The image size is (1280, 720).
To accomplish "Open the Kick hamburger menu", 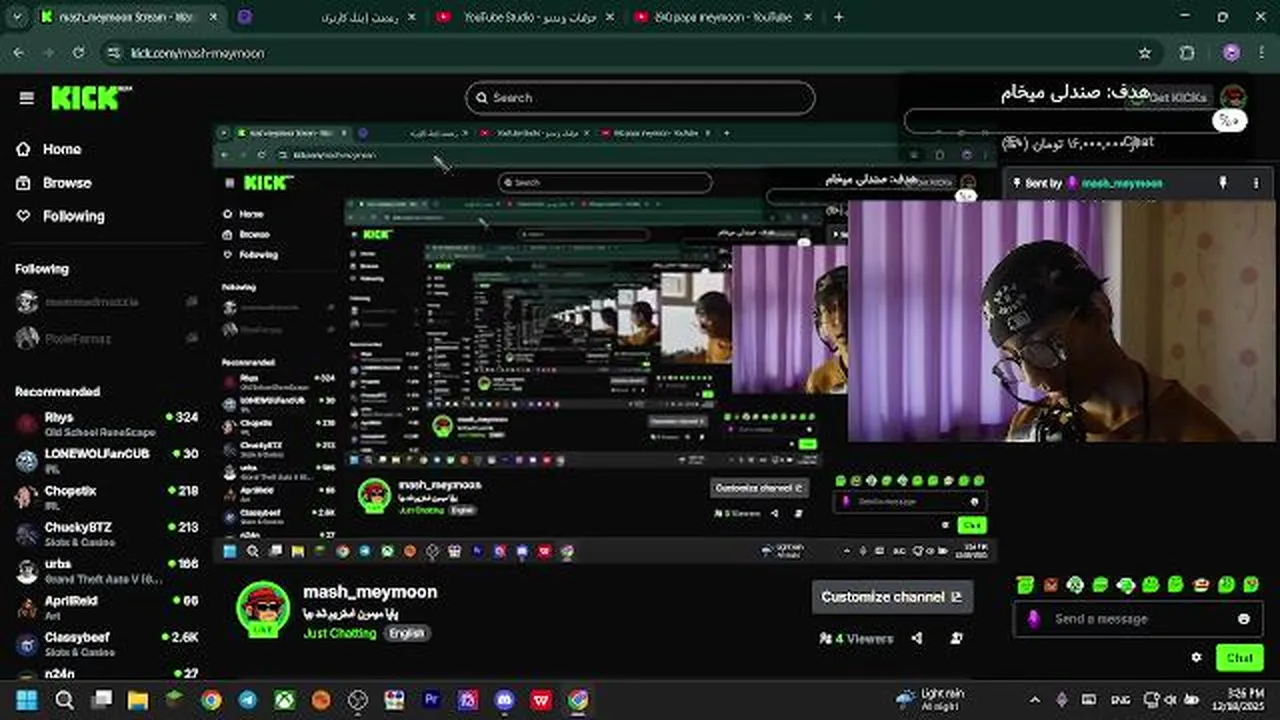I will pyautogui.click(x=27, y=97).
